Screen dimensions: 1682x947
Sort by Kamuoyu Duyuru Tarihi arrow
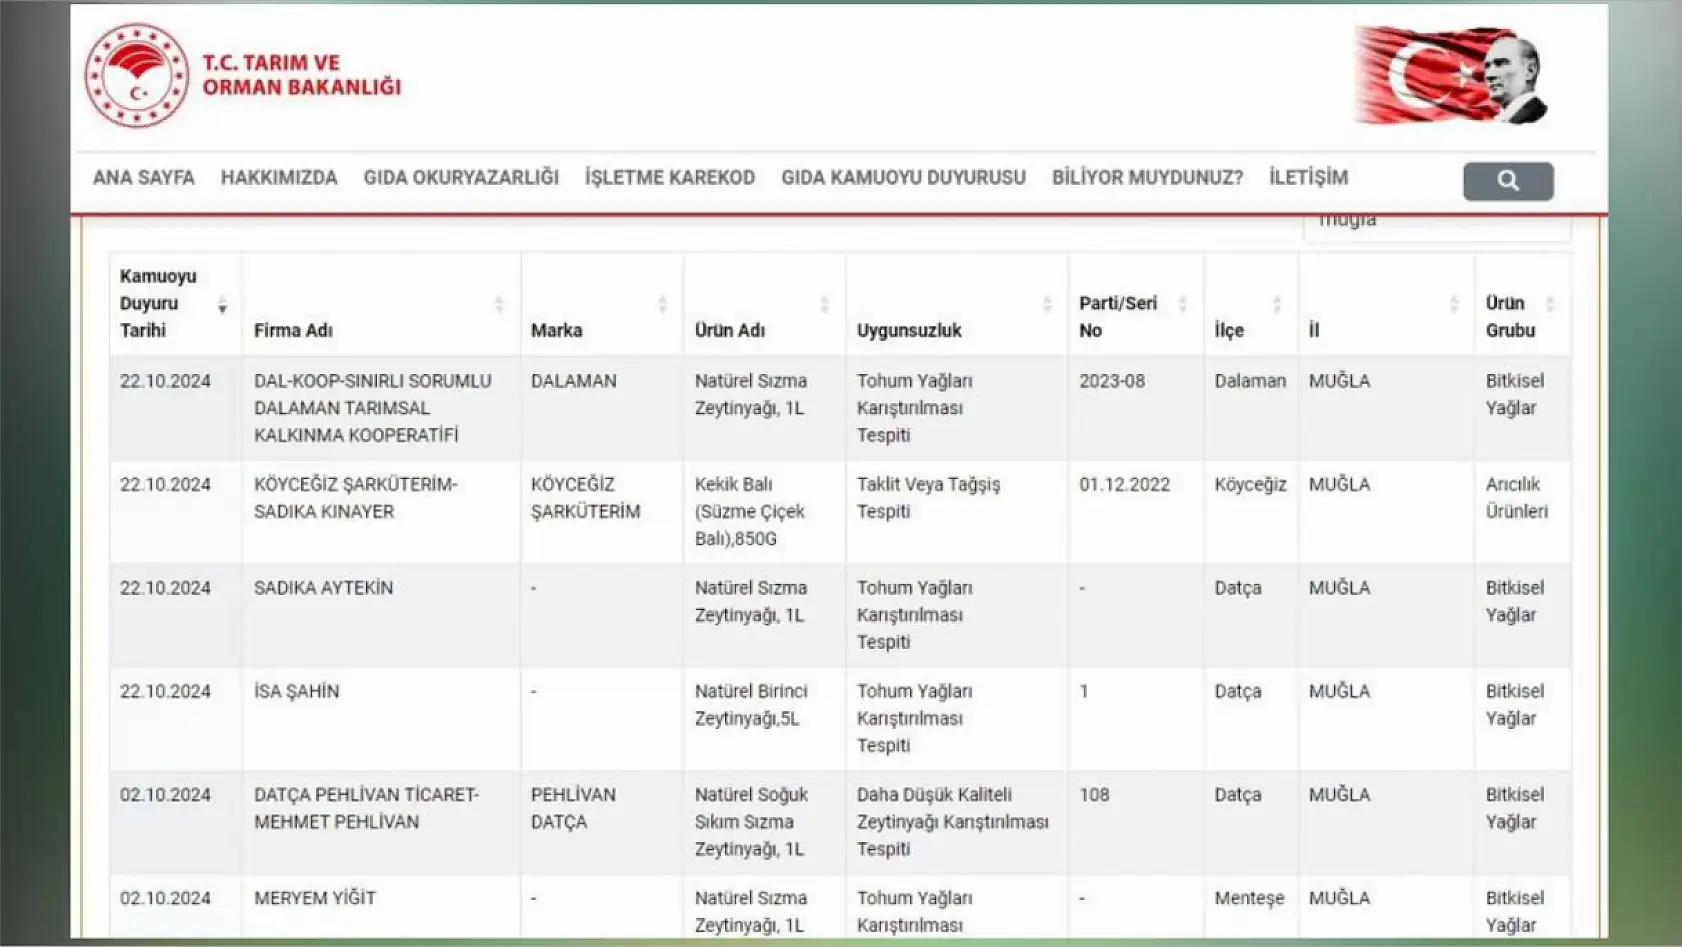click(222, 305)
